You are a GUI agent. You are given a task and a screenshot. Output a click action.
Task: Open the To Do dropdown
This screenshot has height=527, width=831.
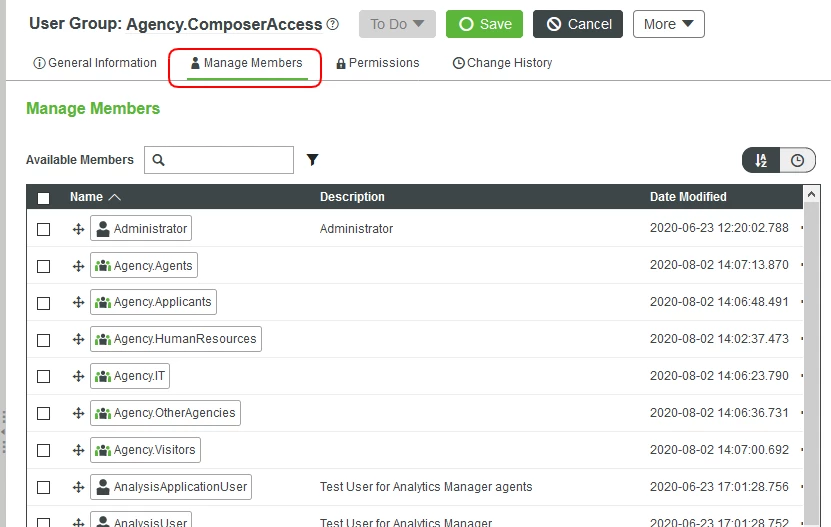click(x=397, y=24)
